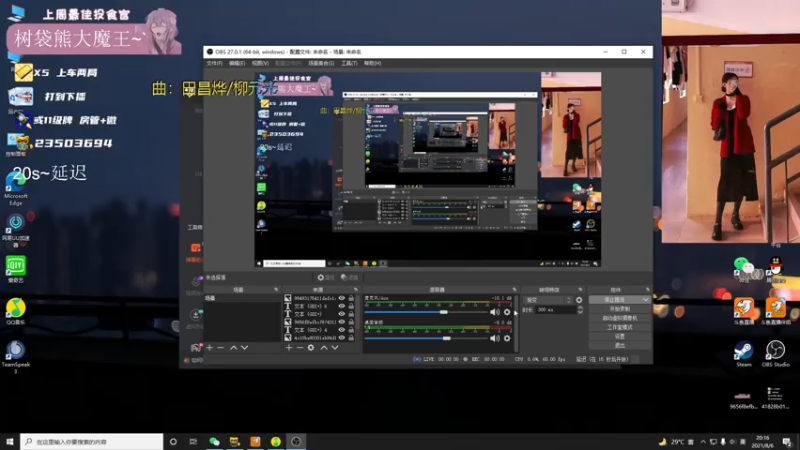The width and height of the screenshot is (800, 450).
Task: Mute the microphone/Aux speaker icon
Action: tap(494, 312)
